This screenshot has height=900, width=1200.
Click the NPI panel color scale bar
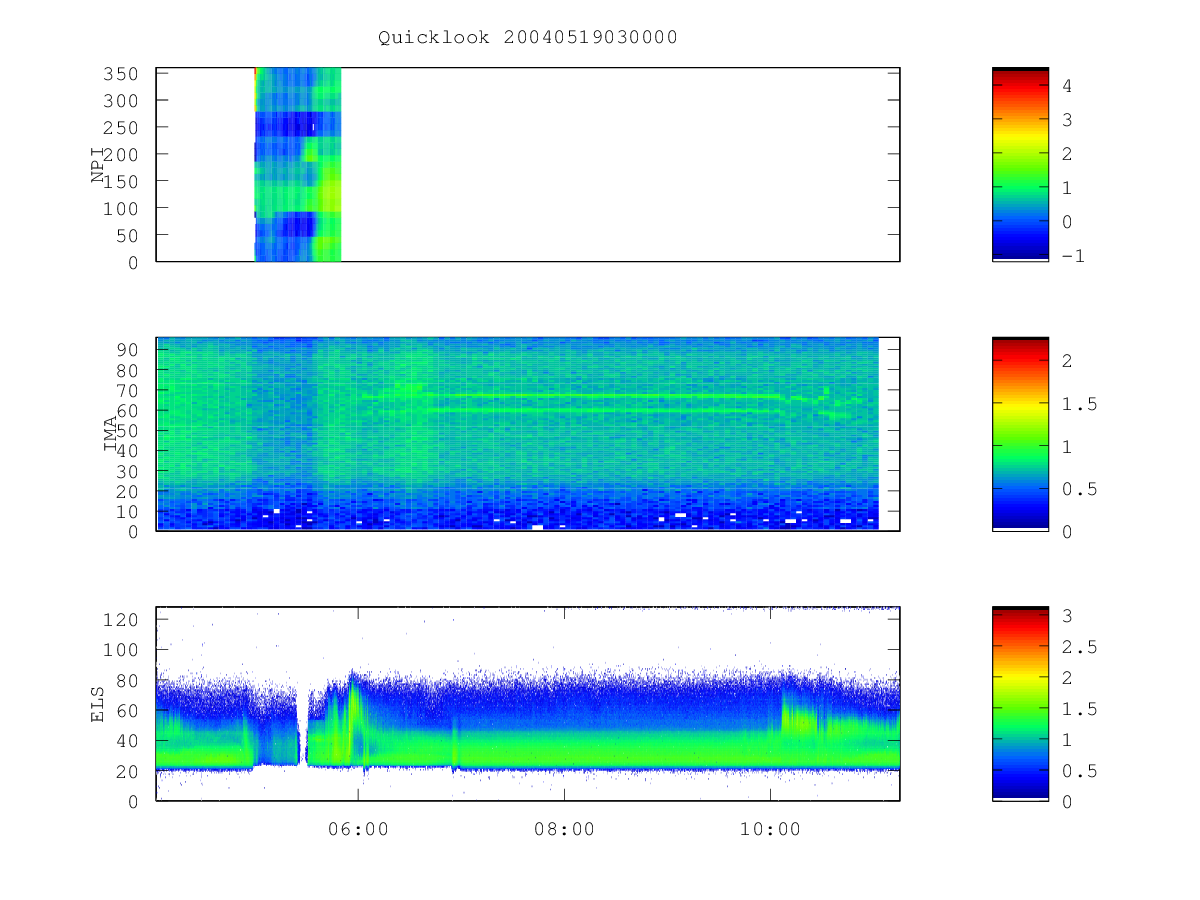(x=1020, y=165)
